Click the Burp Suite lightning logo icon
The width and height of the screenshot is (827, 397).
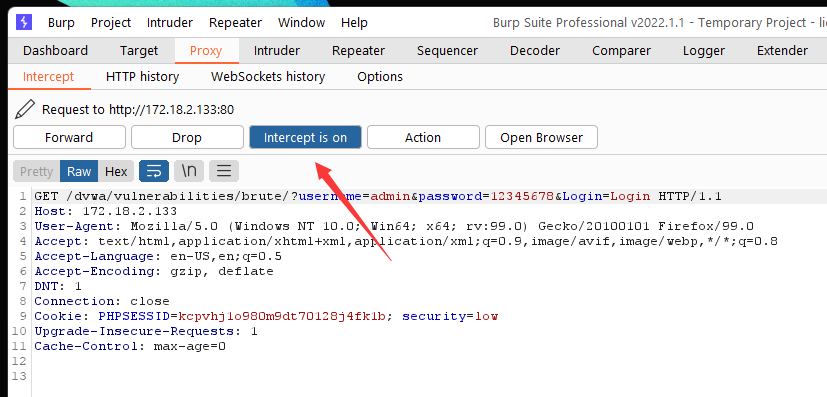coord(24,22)
